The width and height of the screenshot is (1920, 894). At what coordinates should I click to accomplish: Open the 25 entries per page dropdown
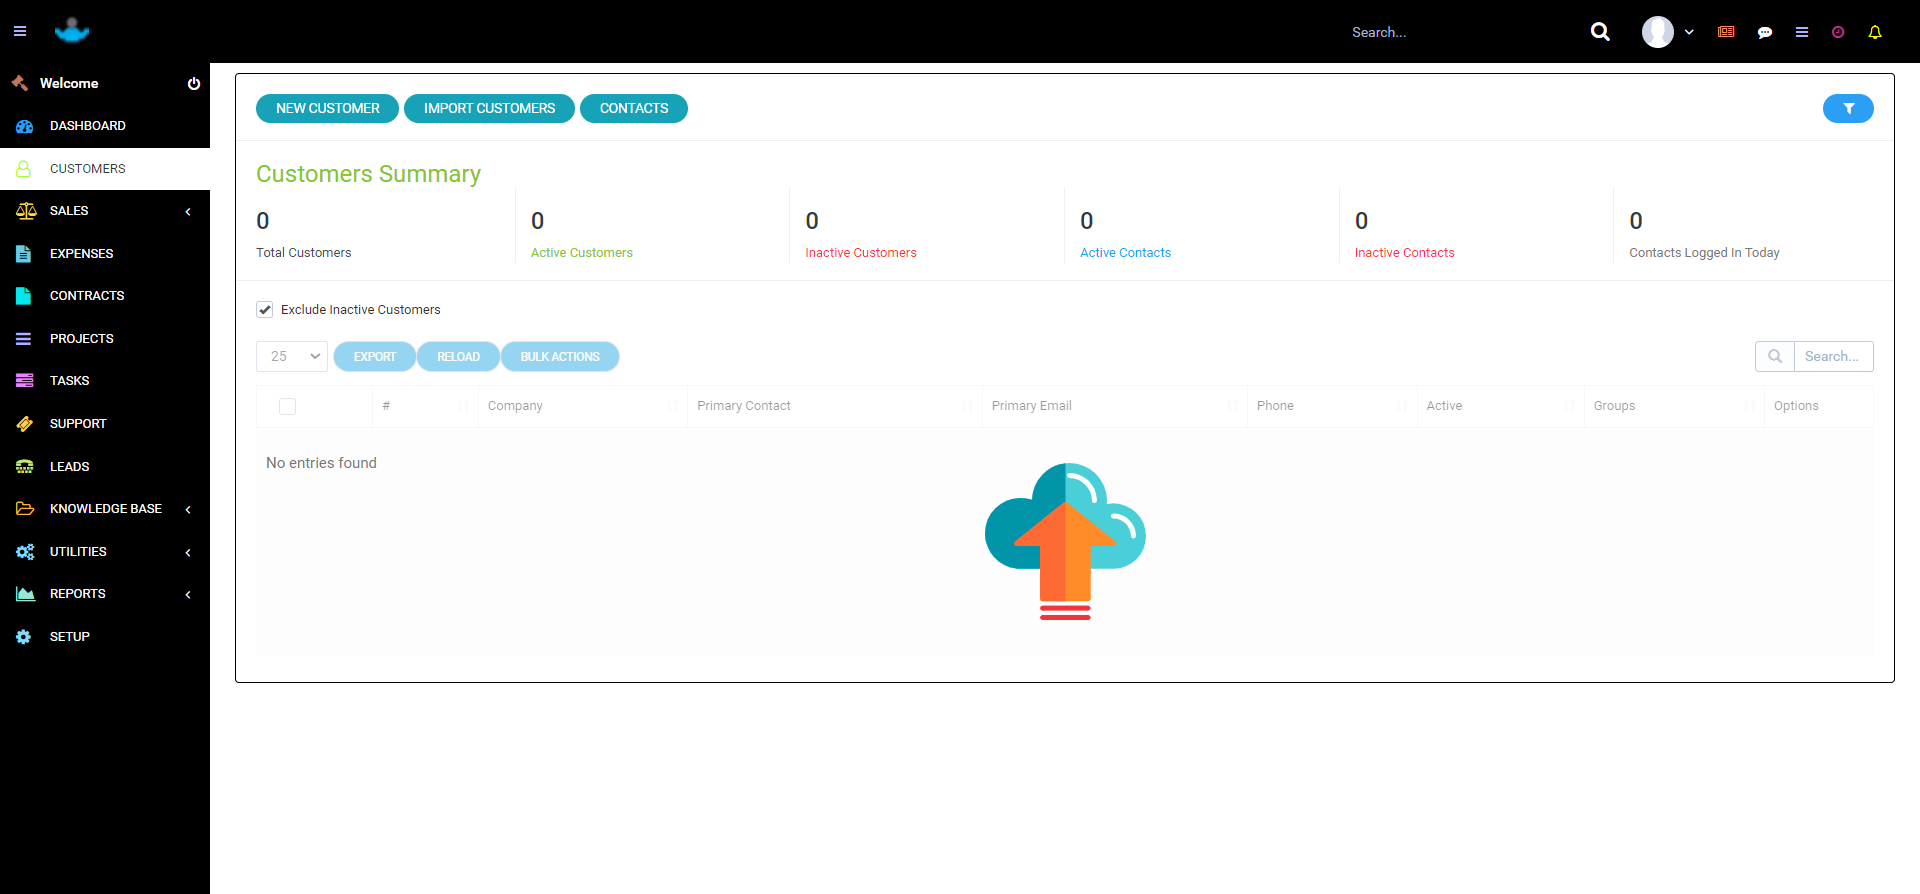292,357
